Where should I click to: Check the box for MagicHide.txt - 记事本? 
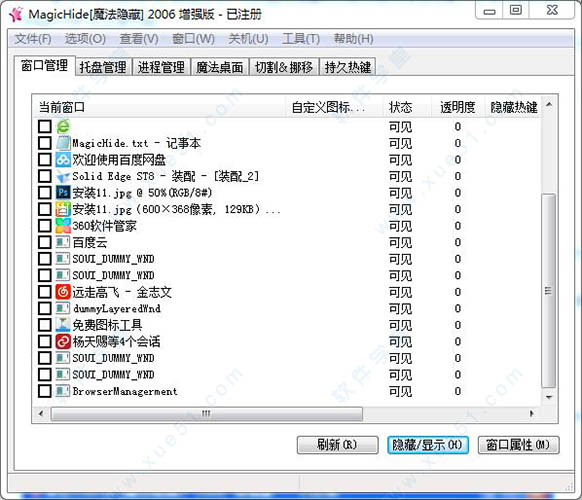pos(45,143)
